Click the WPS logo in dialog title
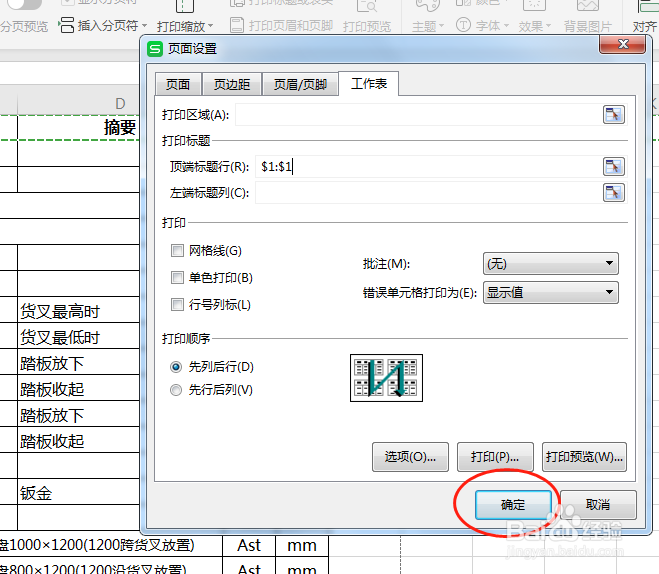 tap(155, 49)
